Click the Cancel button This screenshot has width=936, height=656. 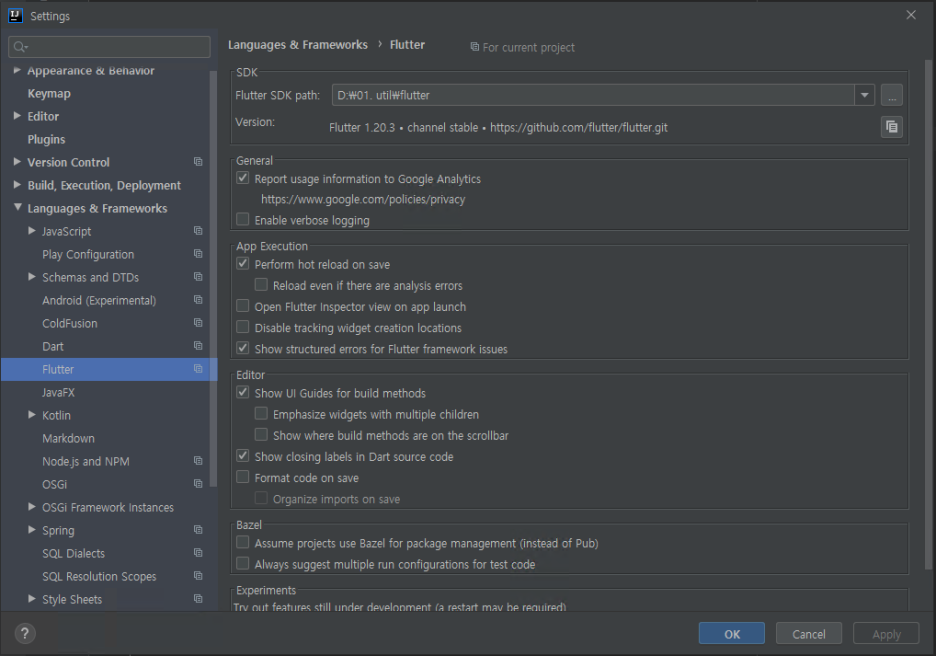point(809,633)
